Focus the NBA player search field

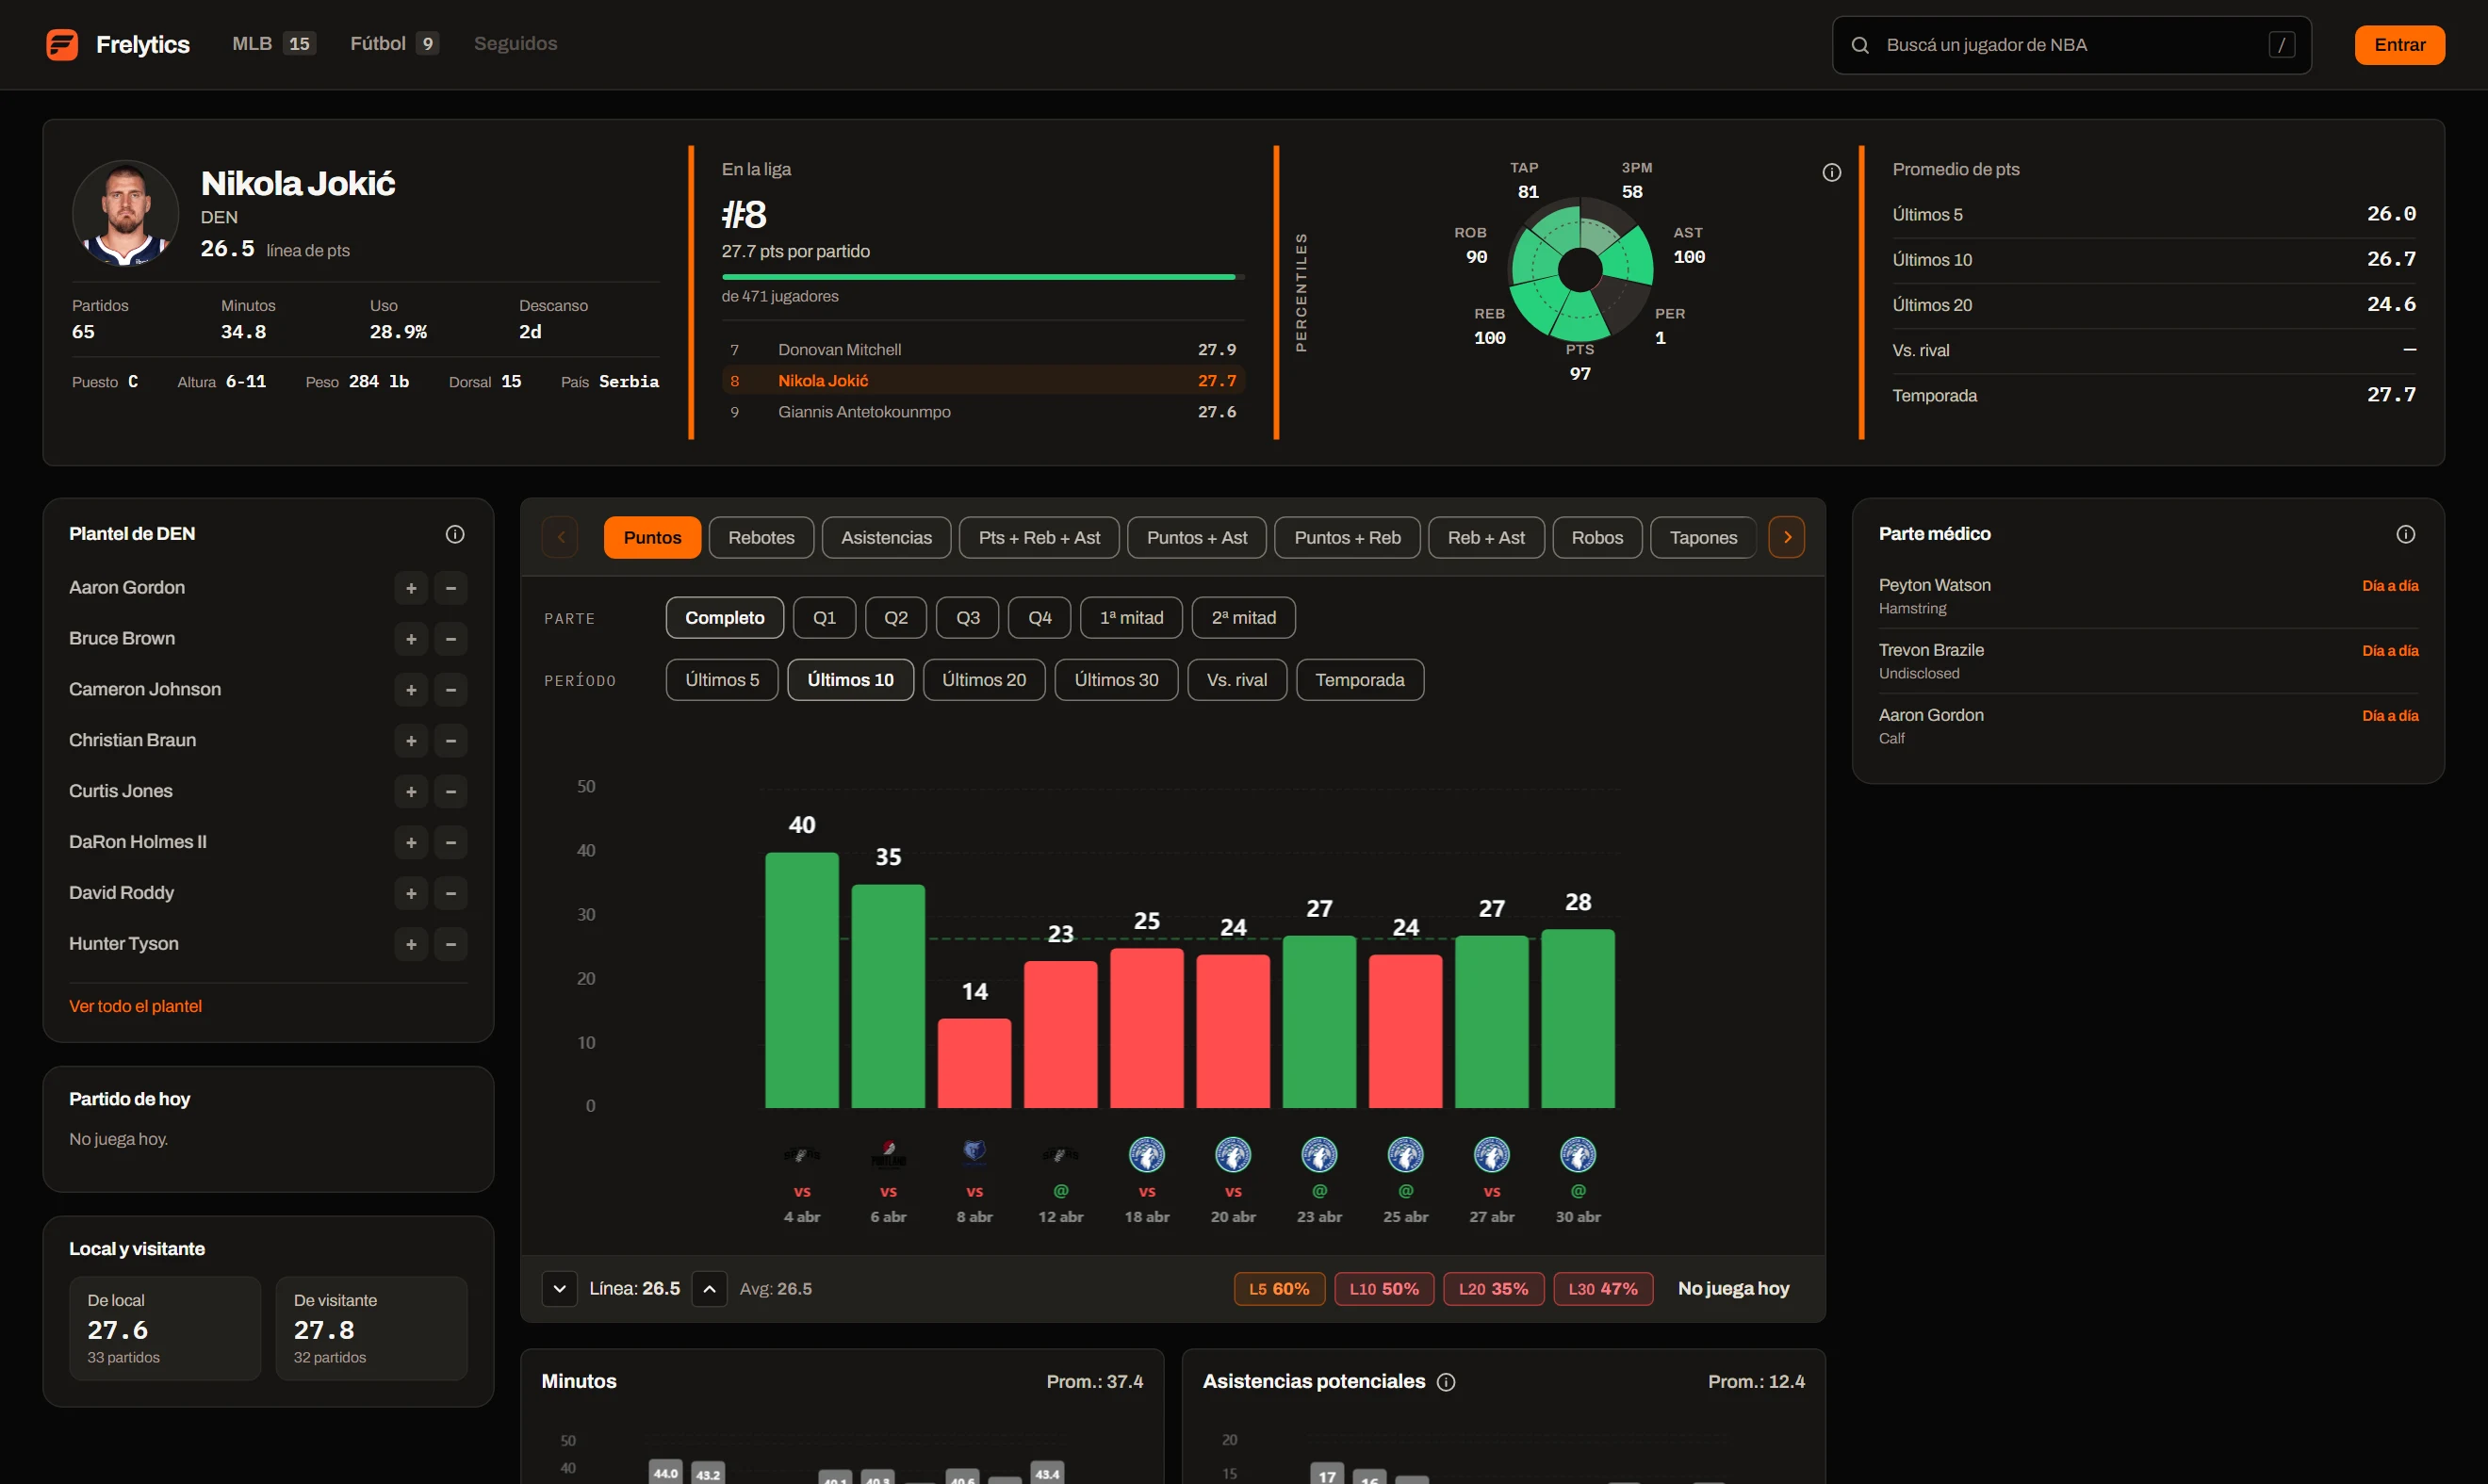(x=2071, y=45)
